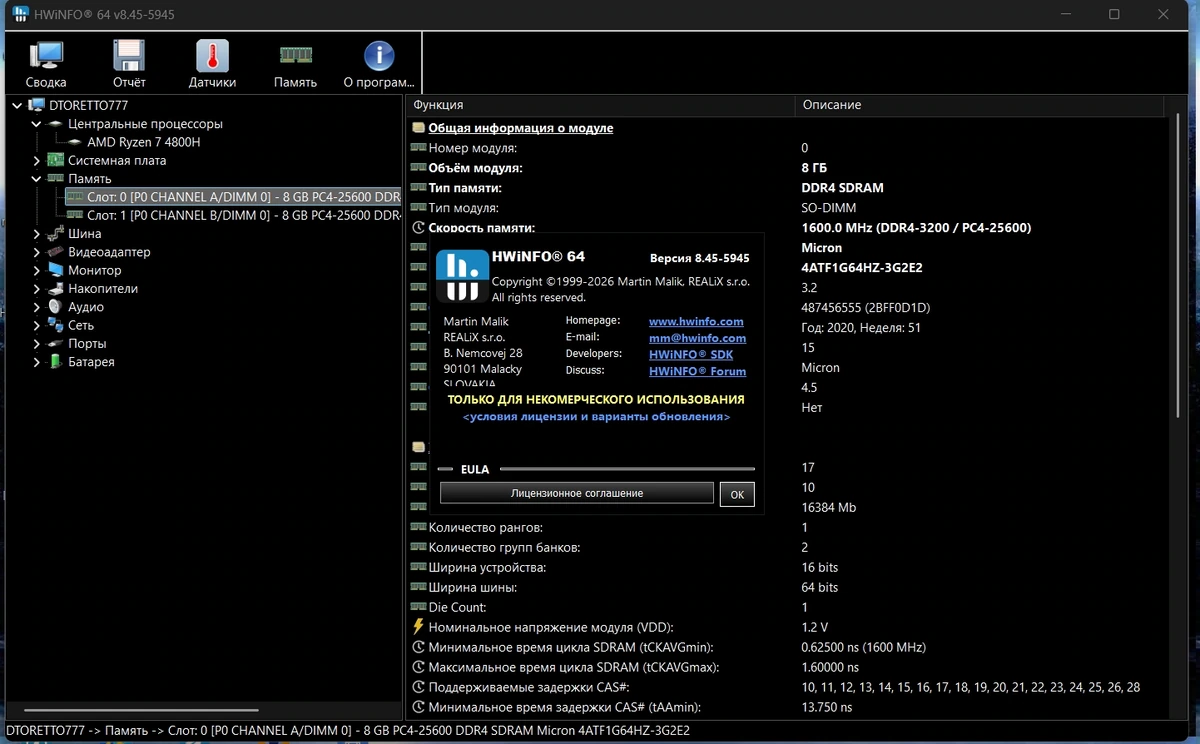Expand the Шина tree node

click(x=37, y=233)
